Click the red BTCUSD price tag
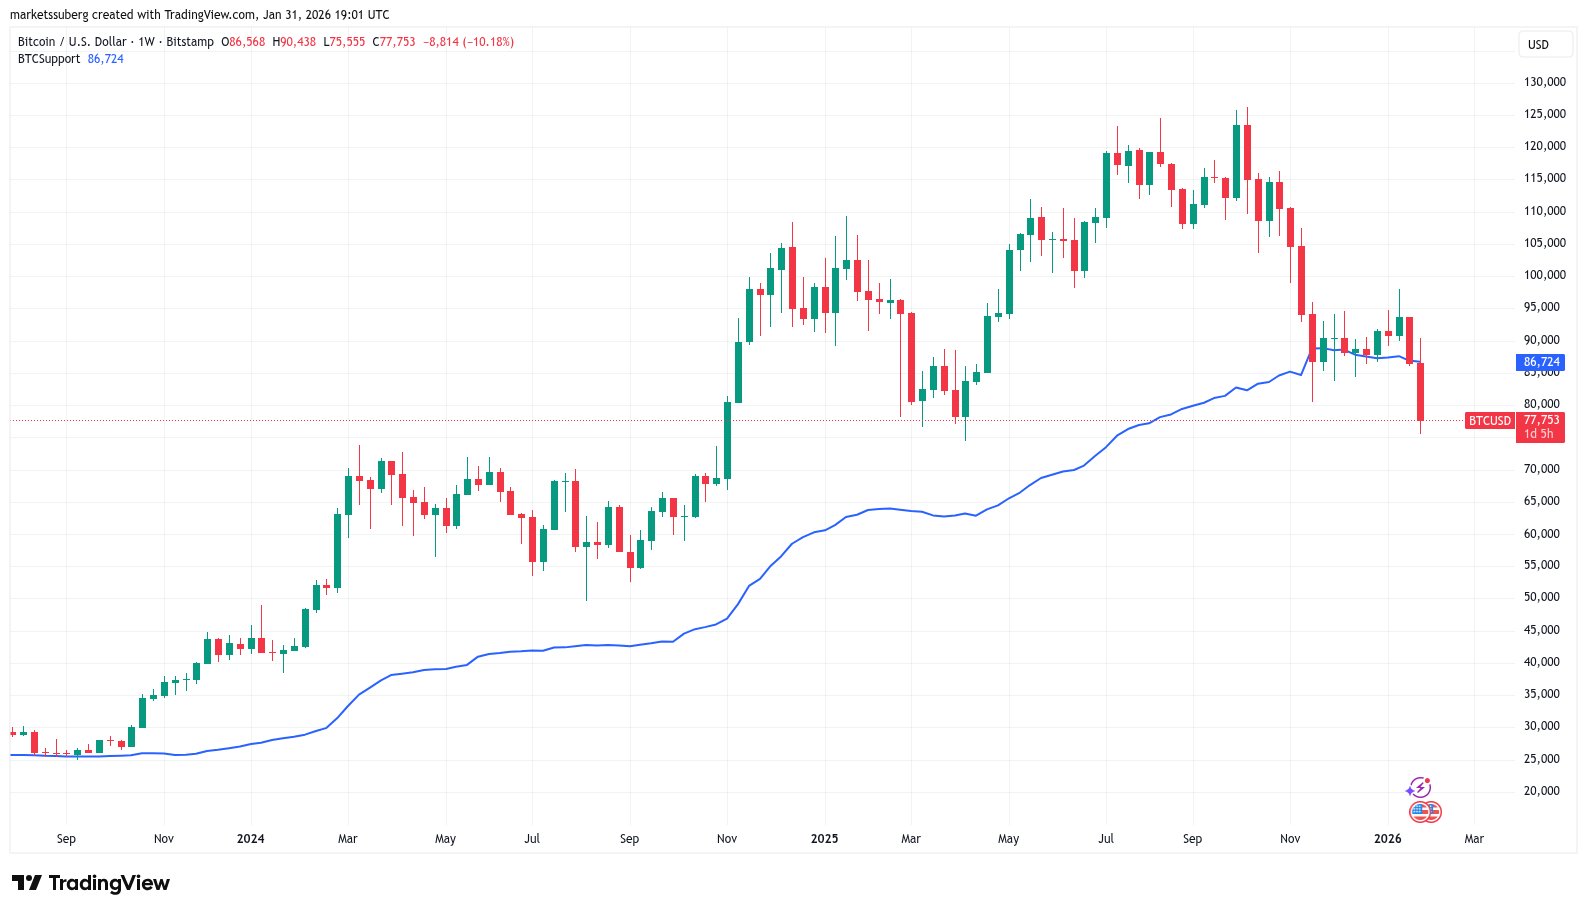 pos(1489,421)
